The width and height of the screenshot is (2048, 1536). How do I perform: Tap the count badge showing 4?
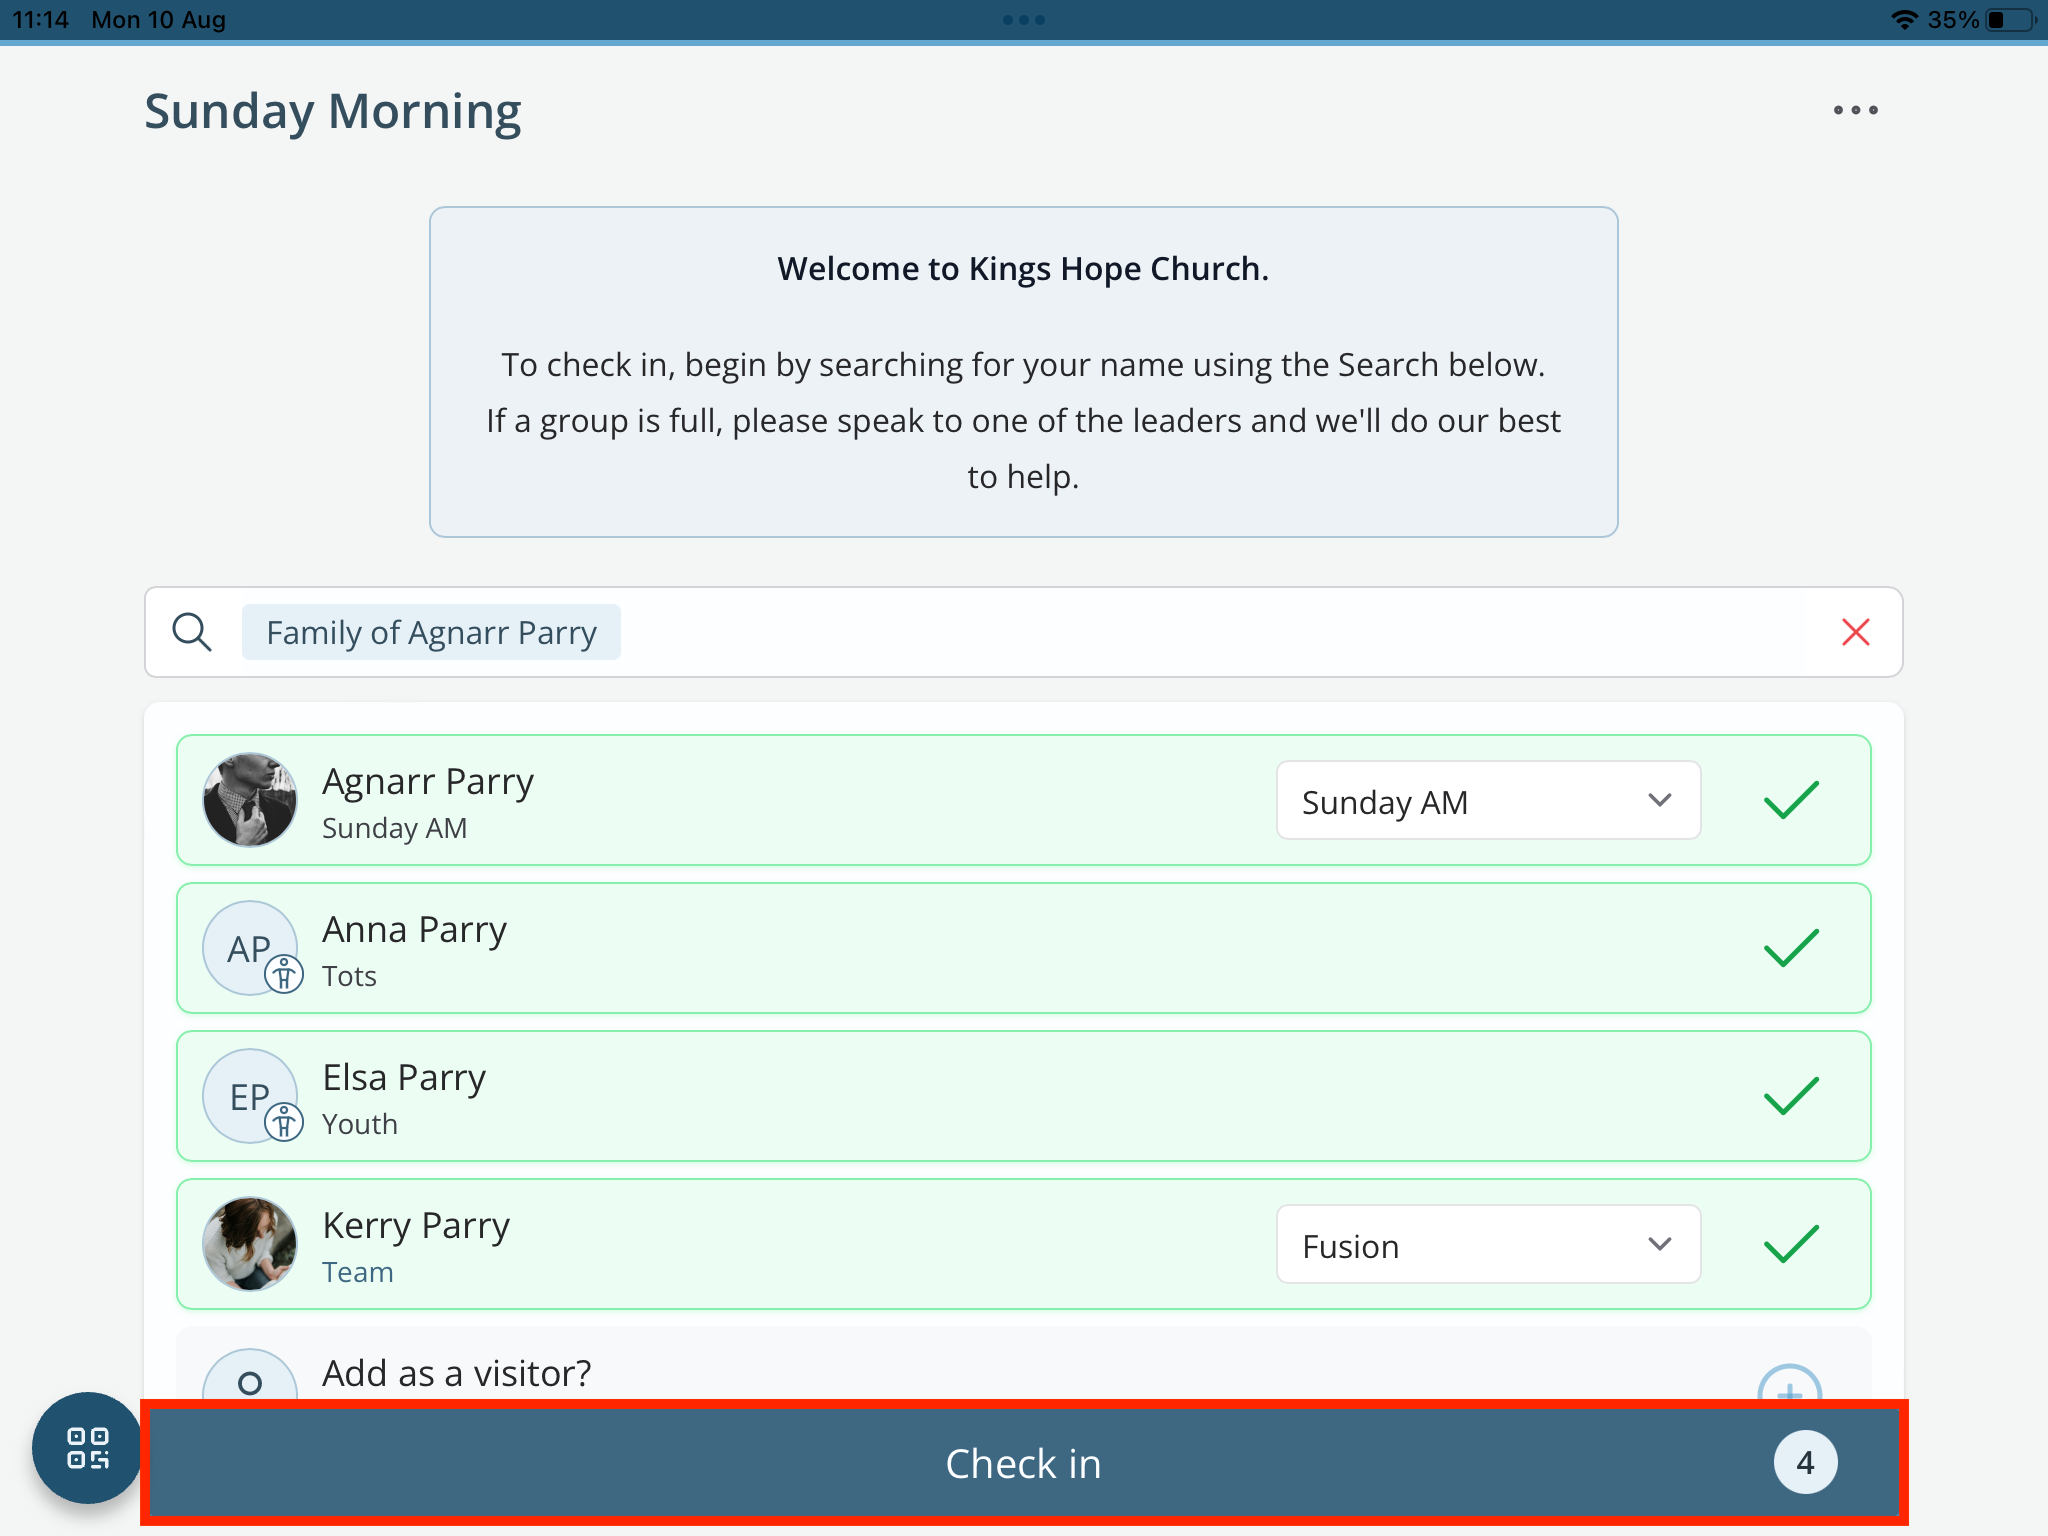click(x=1805, y=1463)
